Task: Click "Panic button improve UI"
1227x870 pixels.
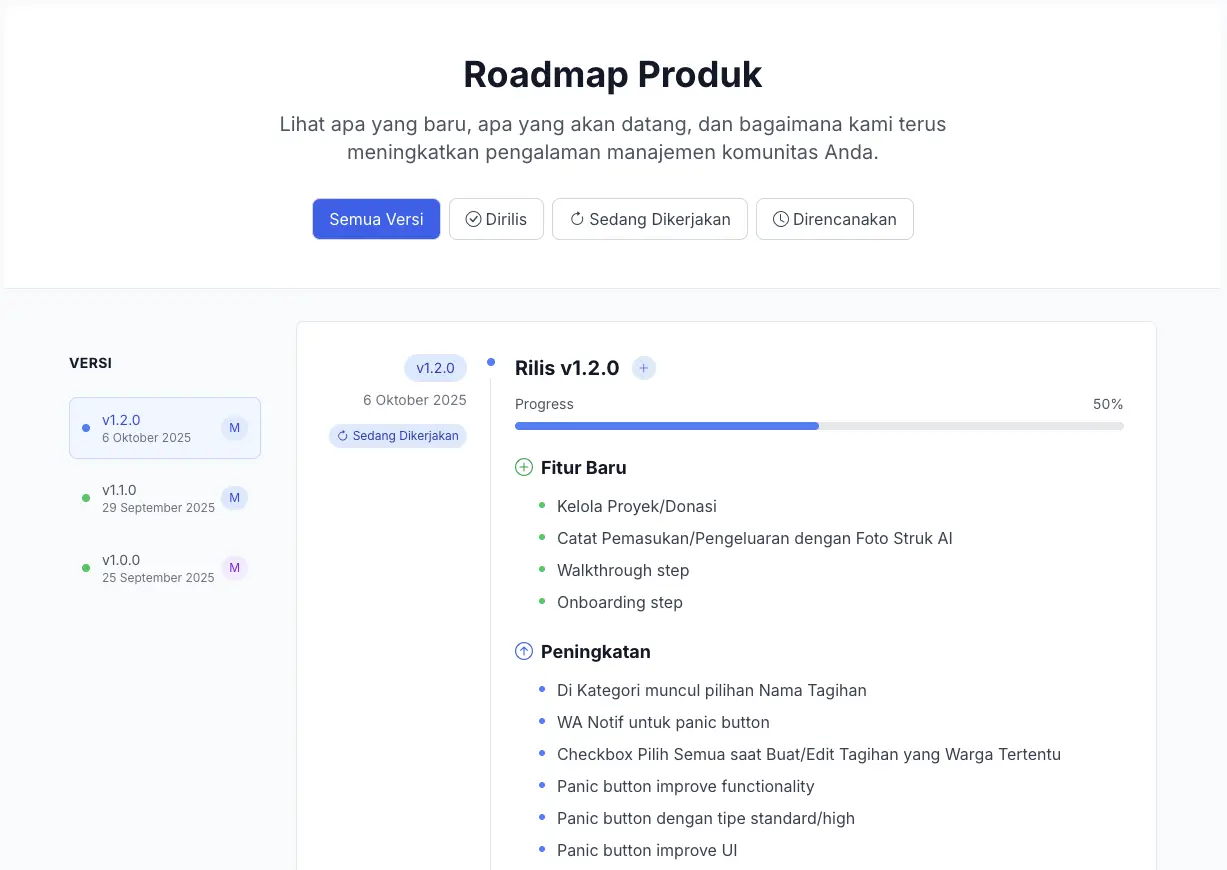Action: pos(647,850)
